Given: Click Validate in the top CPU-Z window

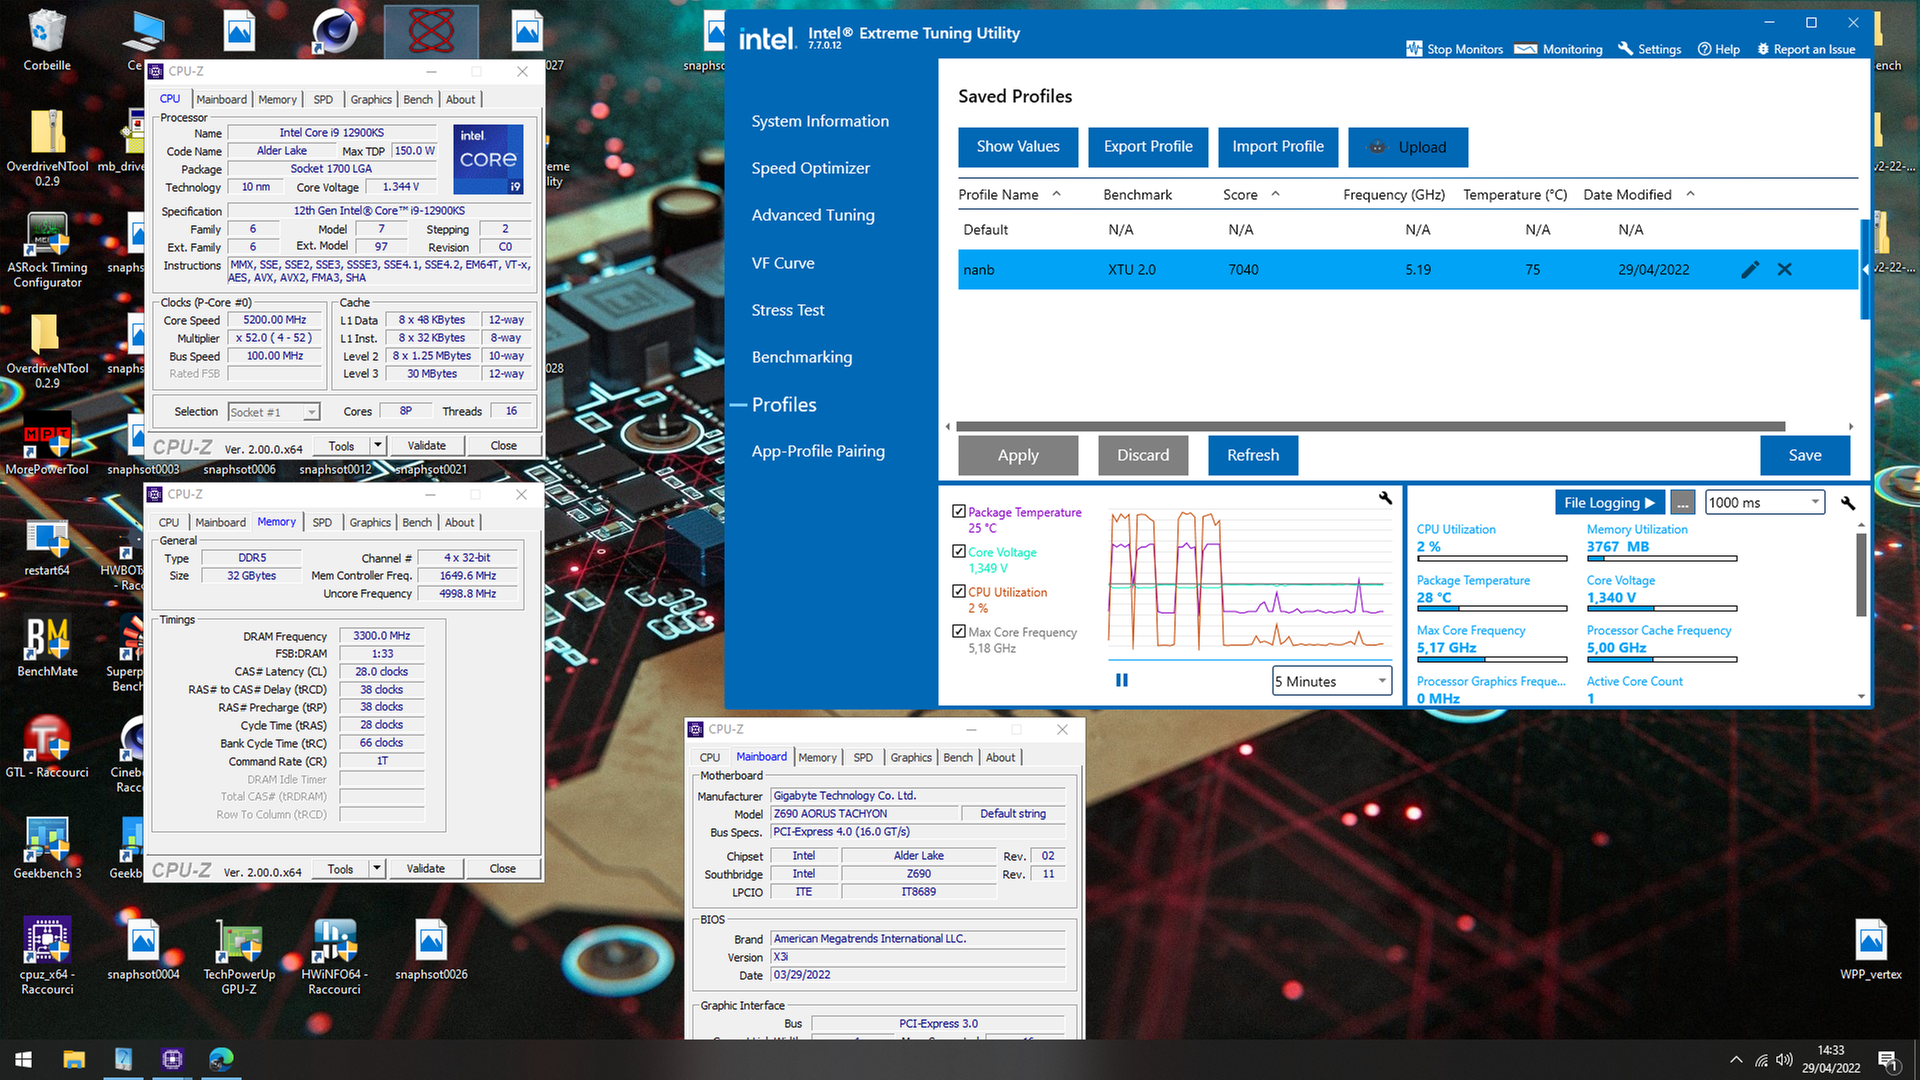Looking at the screenshot, I should (x=427, y=445).
